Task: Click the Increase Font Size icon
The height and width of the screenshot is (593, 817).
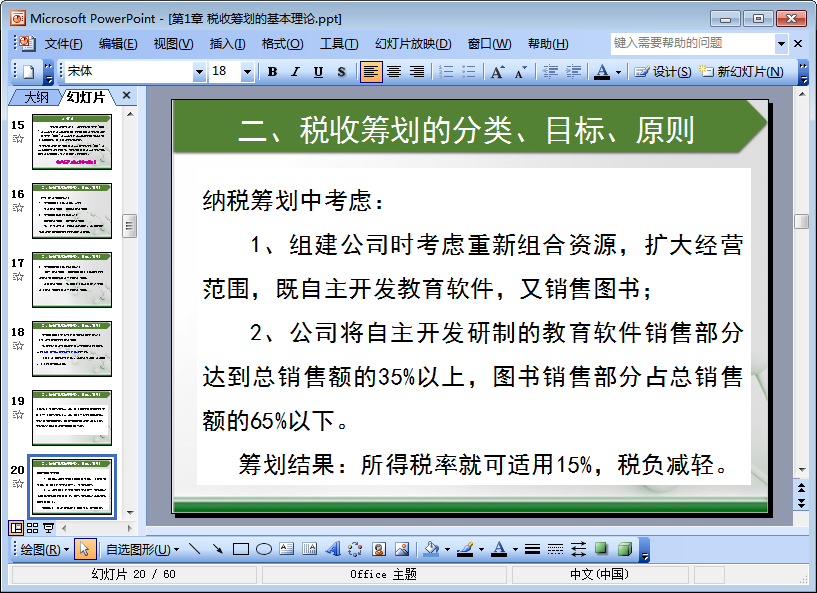Action: tap(497, 72)
